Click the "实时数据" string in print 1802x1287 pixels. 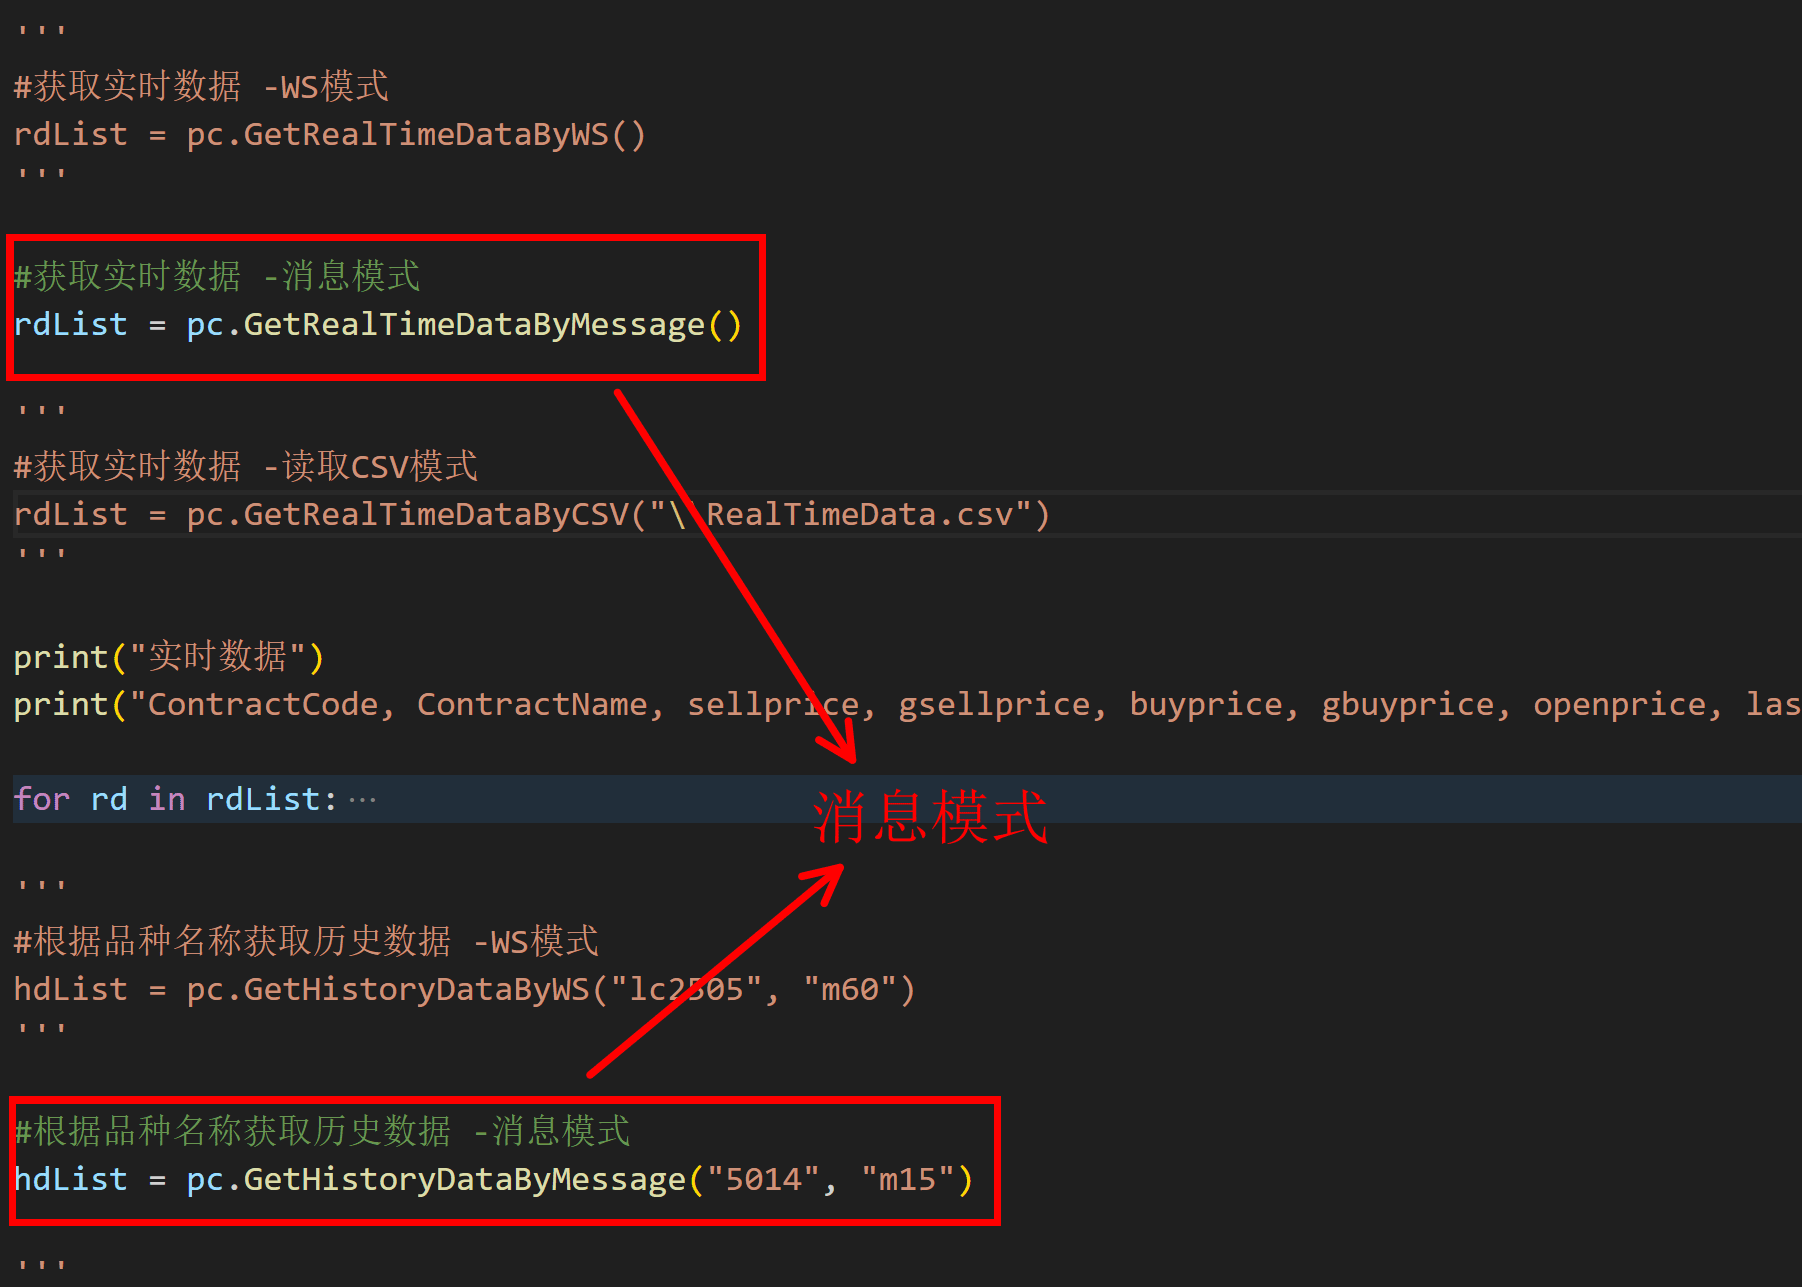click(x=218, y=657)
